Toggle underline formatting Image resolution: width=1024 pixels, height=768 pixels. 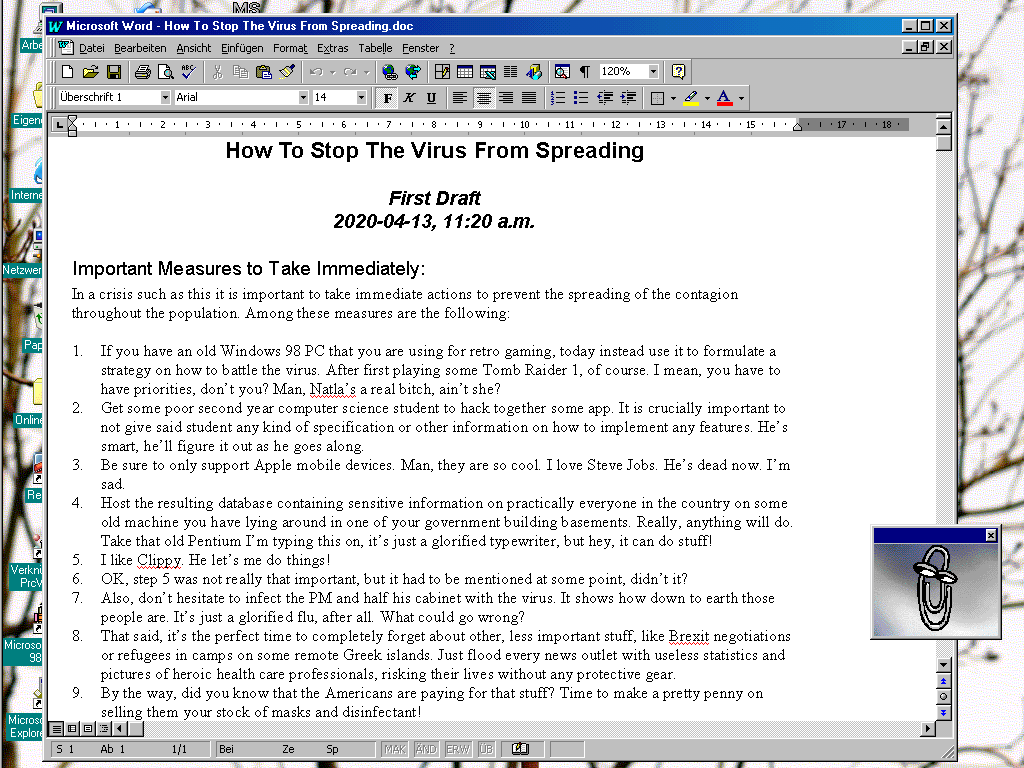coord(432,98)
